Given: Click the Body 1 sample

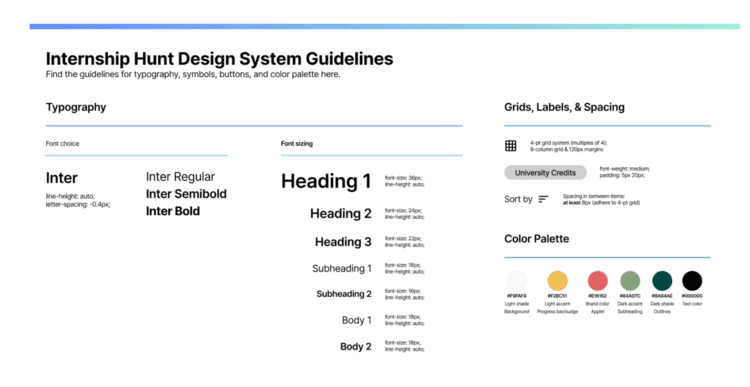Looking at the screenshot, I should 356,320.
